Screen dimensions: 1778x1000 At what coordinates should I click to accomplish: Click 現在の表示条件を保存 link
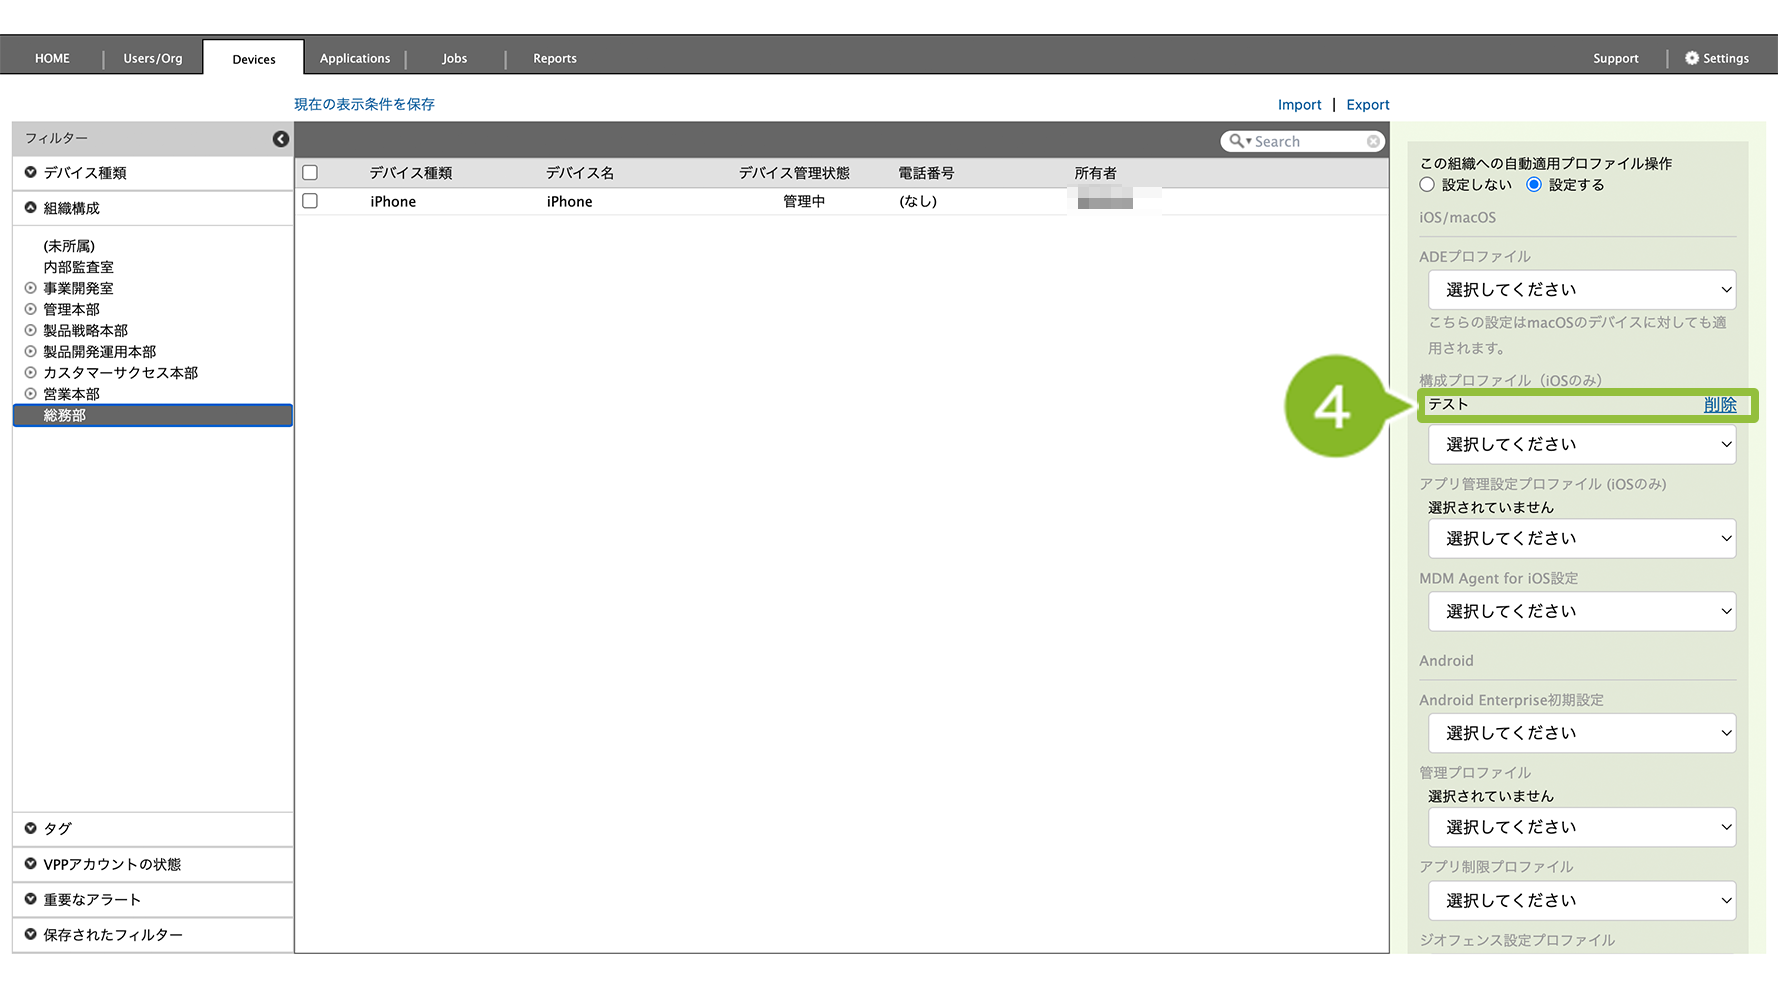364,104
